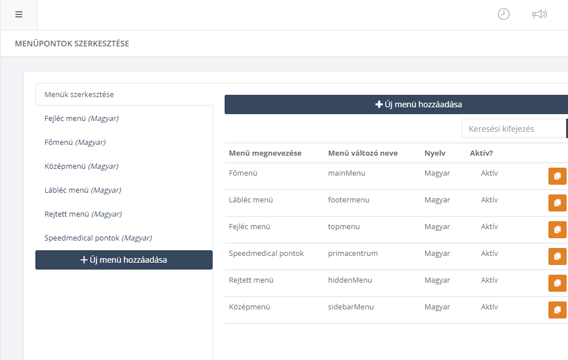This screenshot has height=360, width=568.
Task: Open Lábléc menü (Magyar) in sidebar
Action: pos(83,190)
